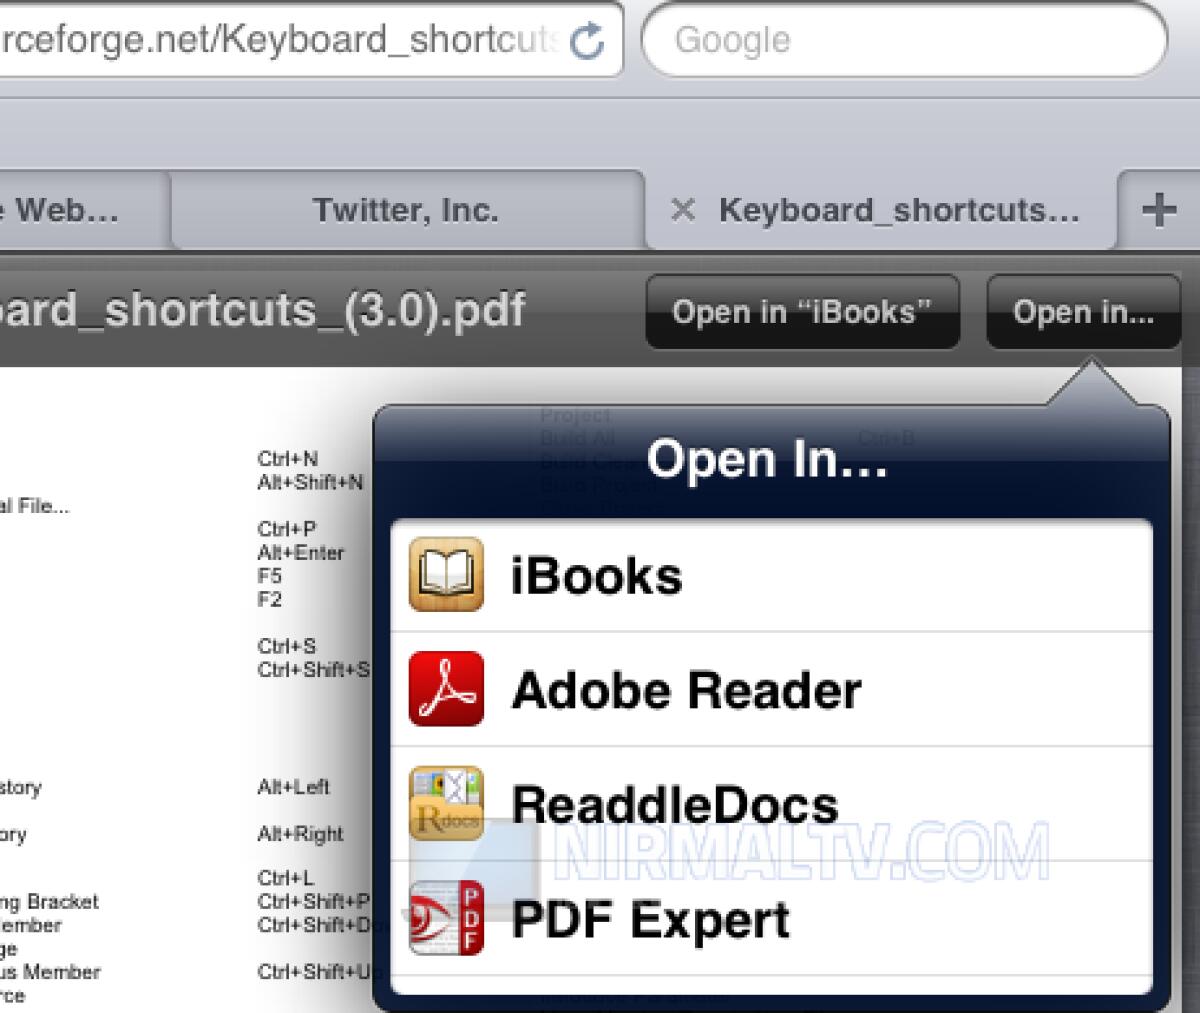Open the PDF using the iBooks app icon
1200x1013 pixels.
[x=445, y=575]
